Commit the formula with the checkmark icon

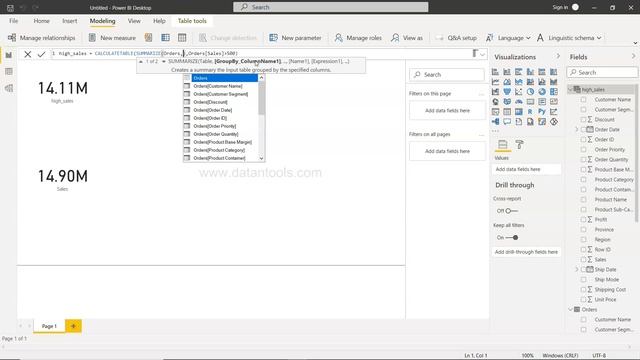(41, 54)
